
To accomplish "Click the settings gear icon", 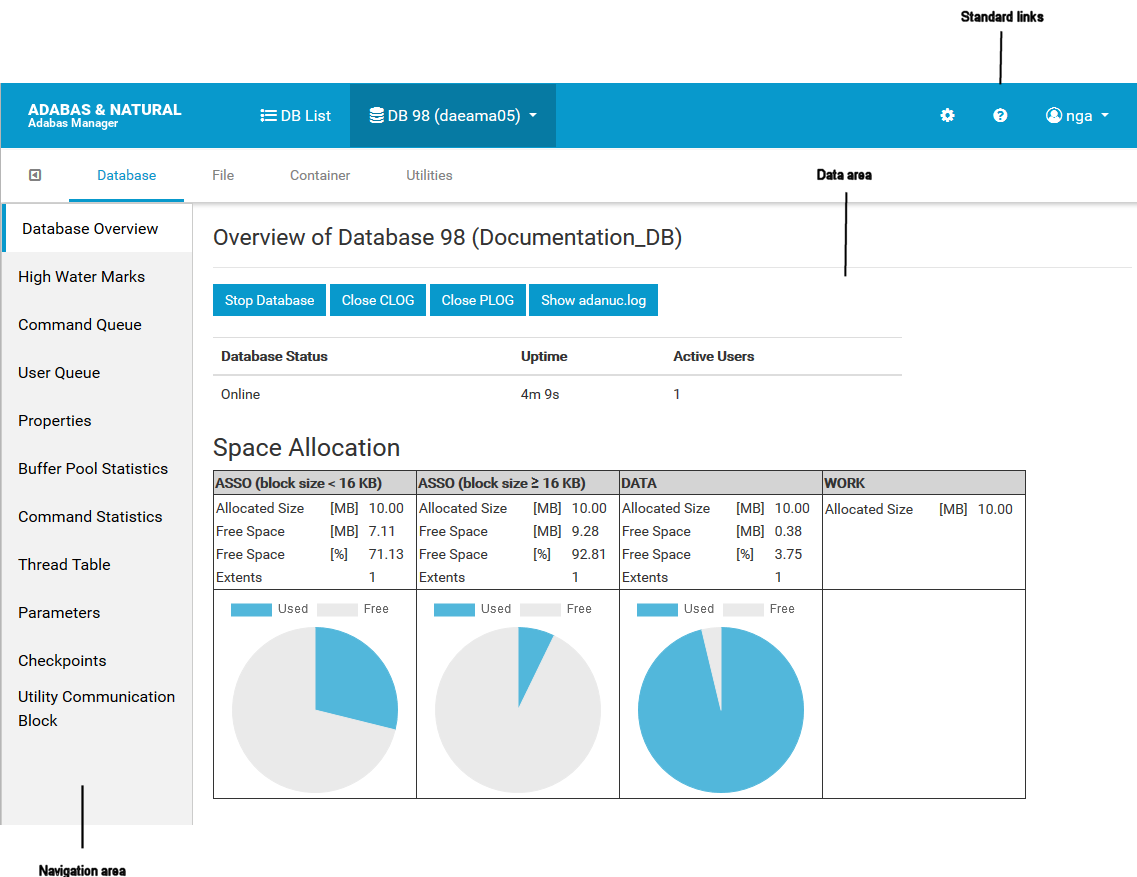I will [947, 116].
